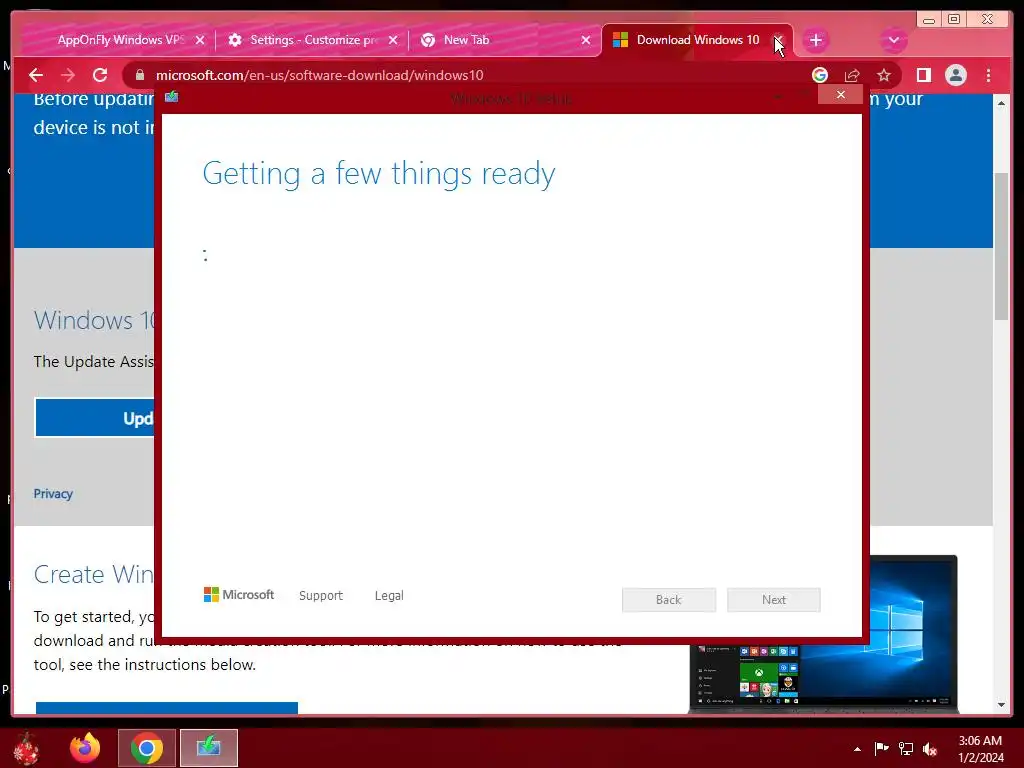Close the AppOnFly Windows VPS tab
The image size is (1024, 768).
tap(200, 40)
